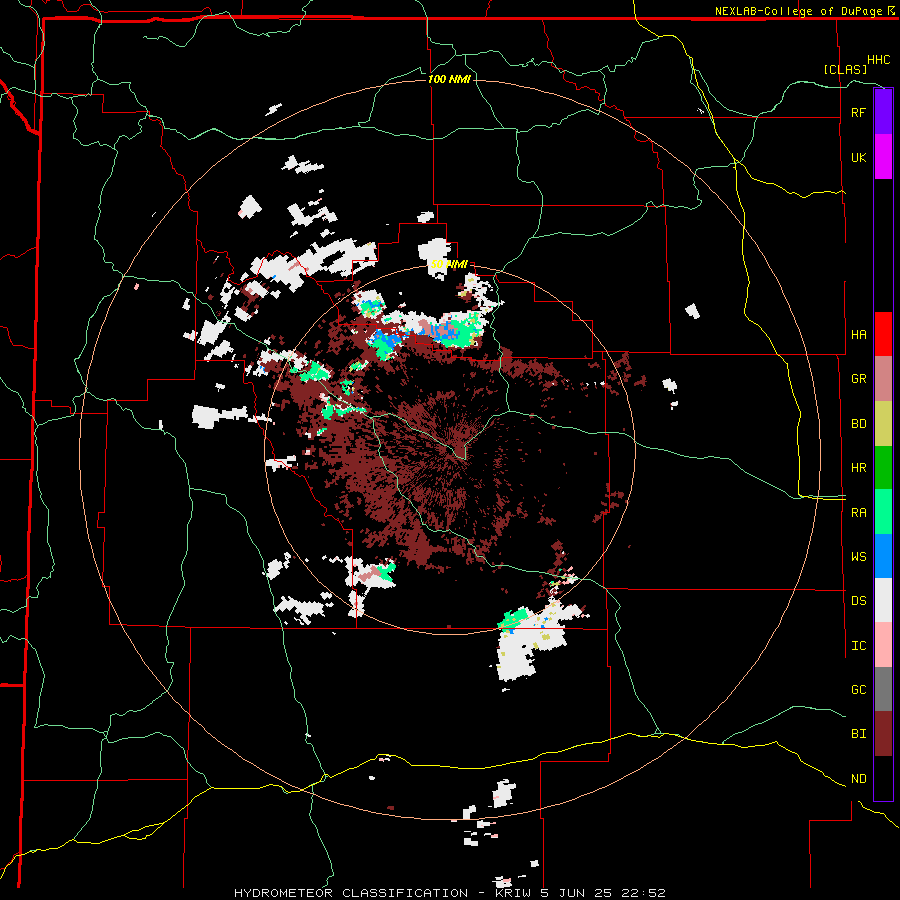Click the 100 NMI range ring label
The image size is (900, 900).
coord(449,79)
